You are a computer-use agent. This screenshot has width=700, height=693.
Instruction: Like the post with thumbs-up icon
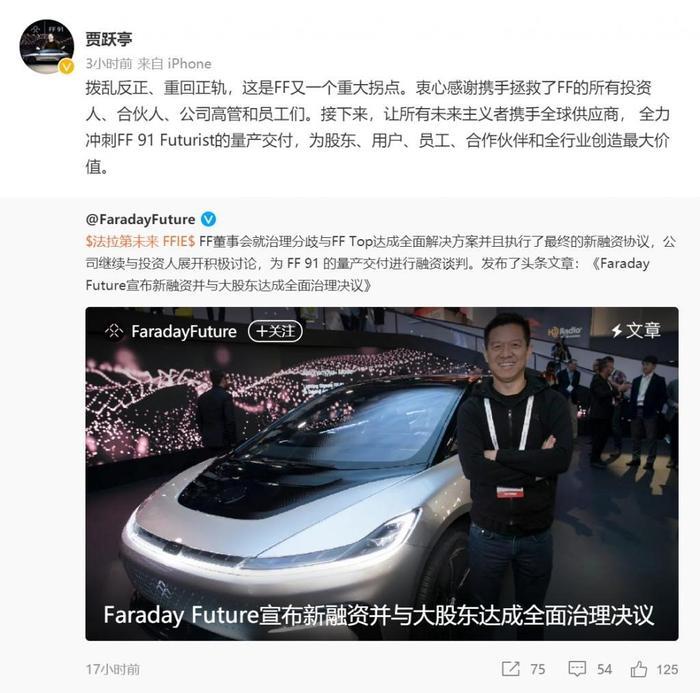[x=638, y=668]
